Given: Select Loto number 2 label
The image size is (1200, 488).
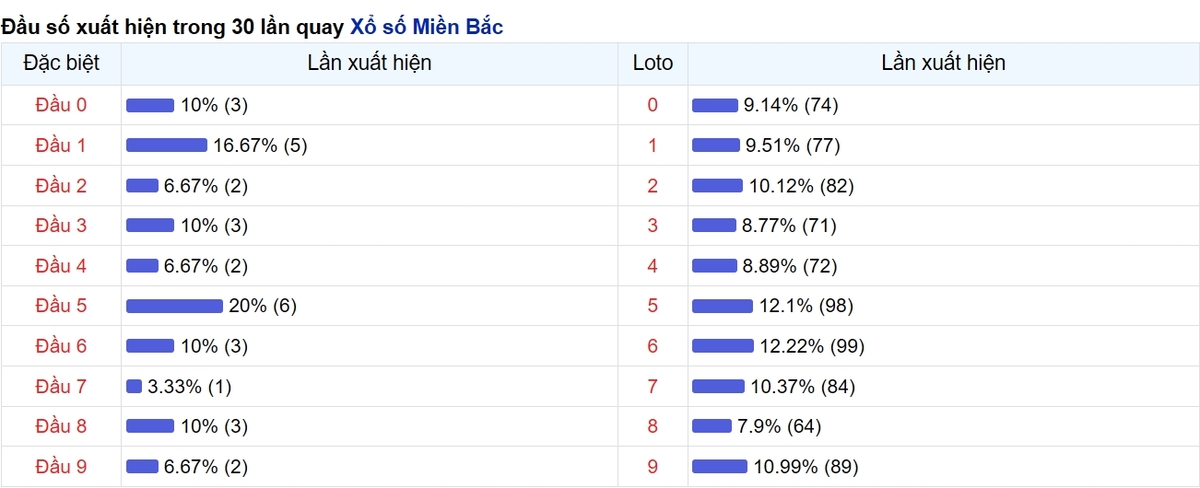Looking at the screenshot, I should pos(653,186).
